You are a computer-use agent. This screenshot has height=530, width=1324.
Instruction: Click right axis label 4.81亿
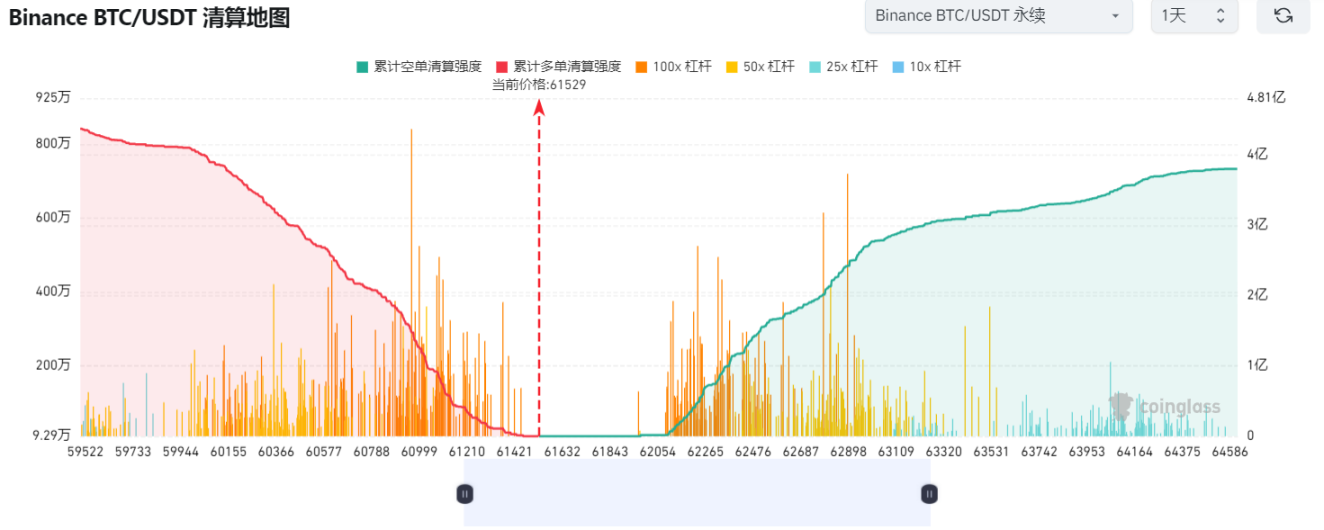[1265, 98]
